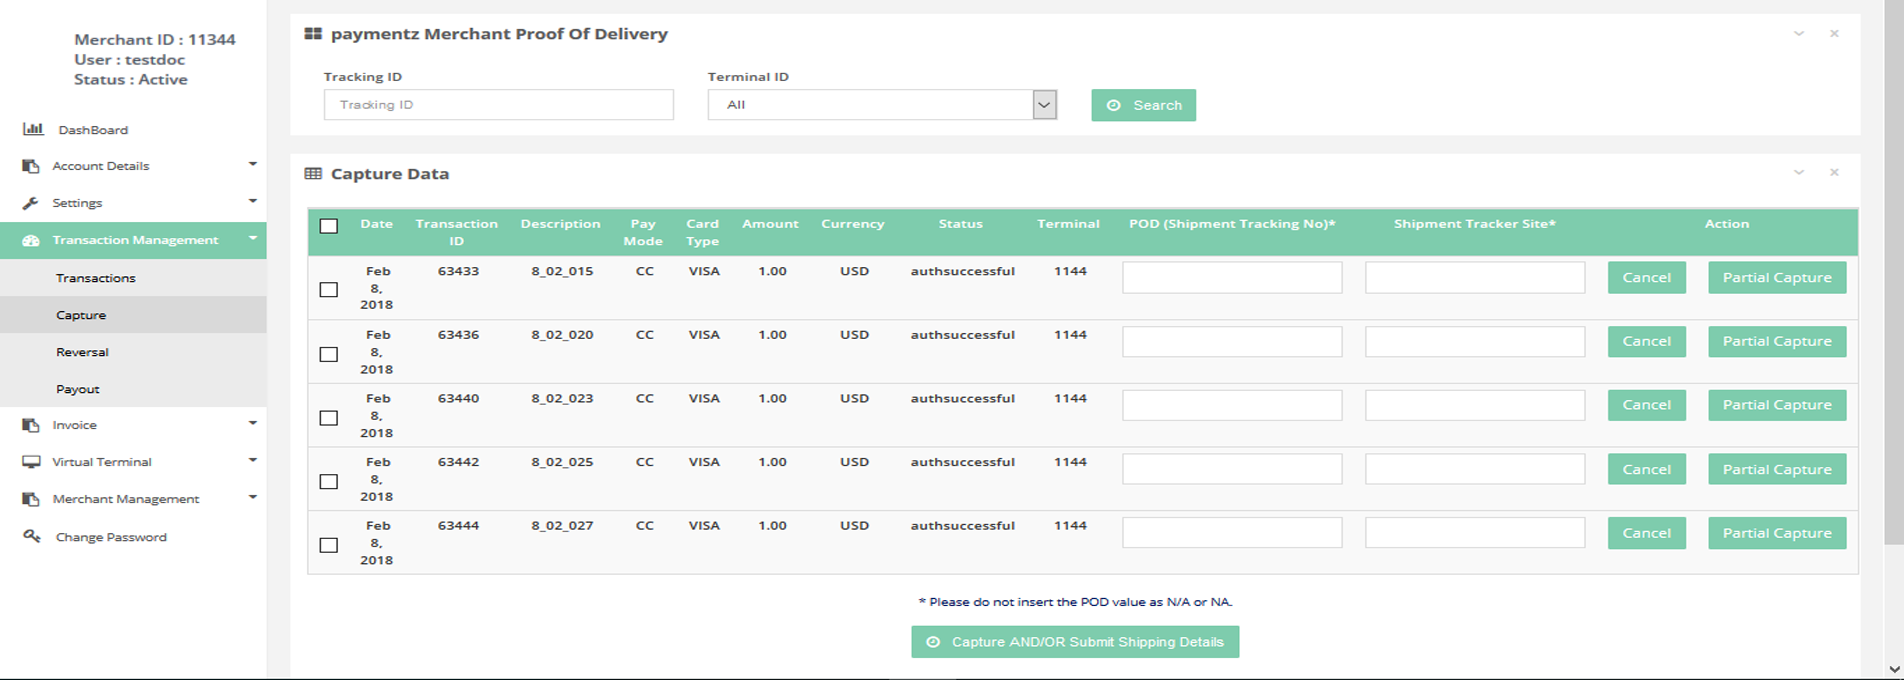The height and width of the screenshot is (680, 1904).
Task: Click the DashBoard bar chart icon
Action: click(33, 129)
